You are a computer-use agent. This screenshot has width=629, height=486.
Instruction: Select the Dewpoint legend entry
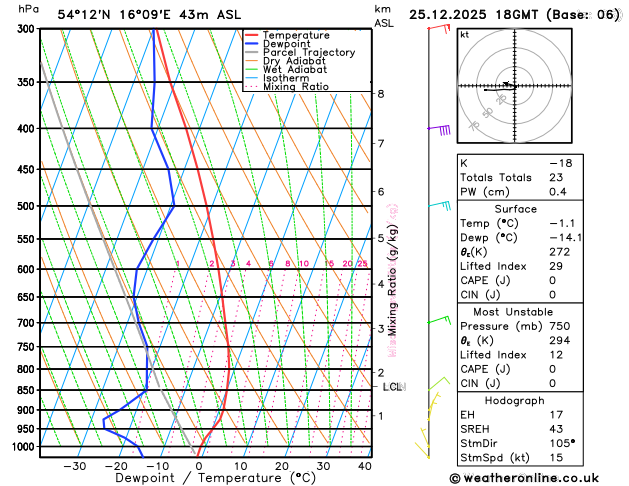click(278, 44)
